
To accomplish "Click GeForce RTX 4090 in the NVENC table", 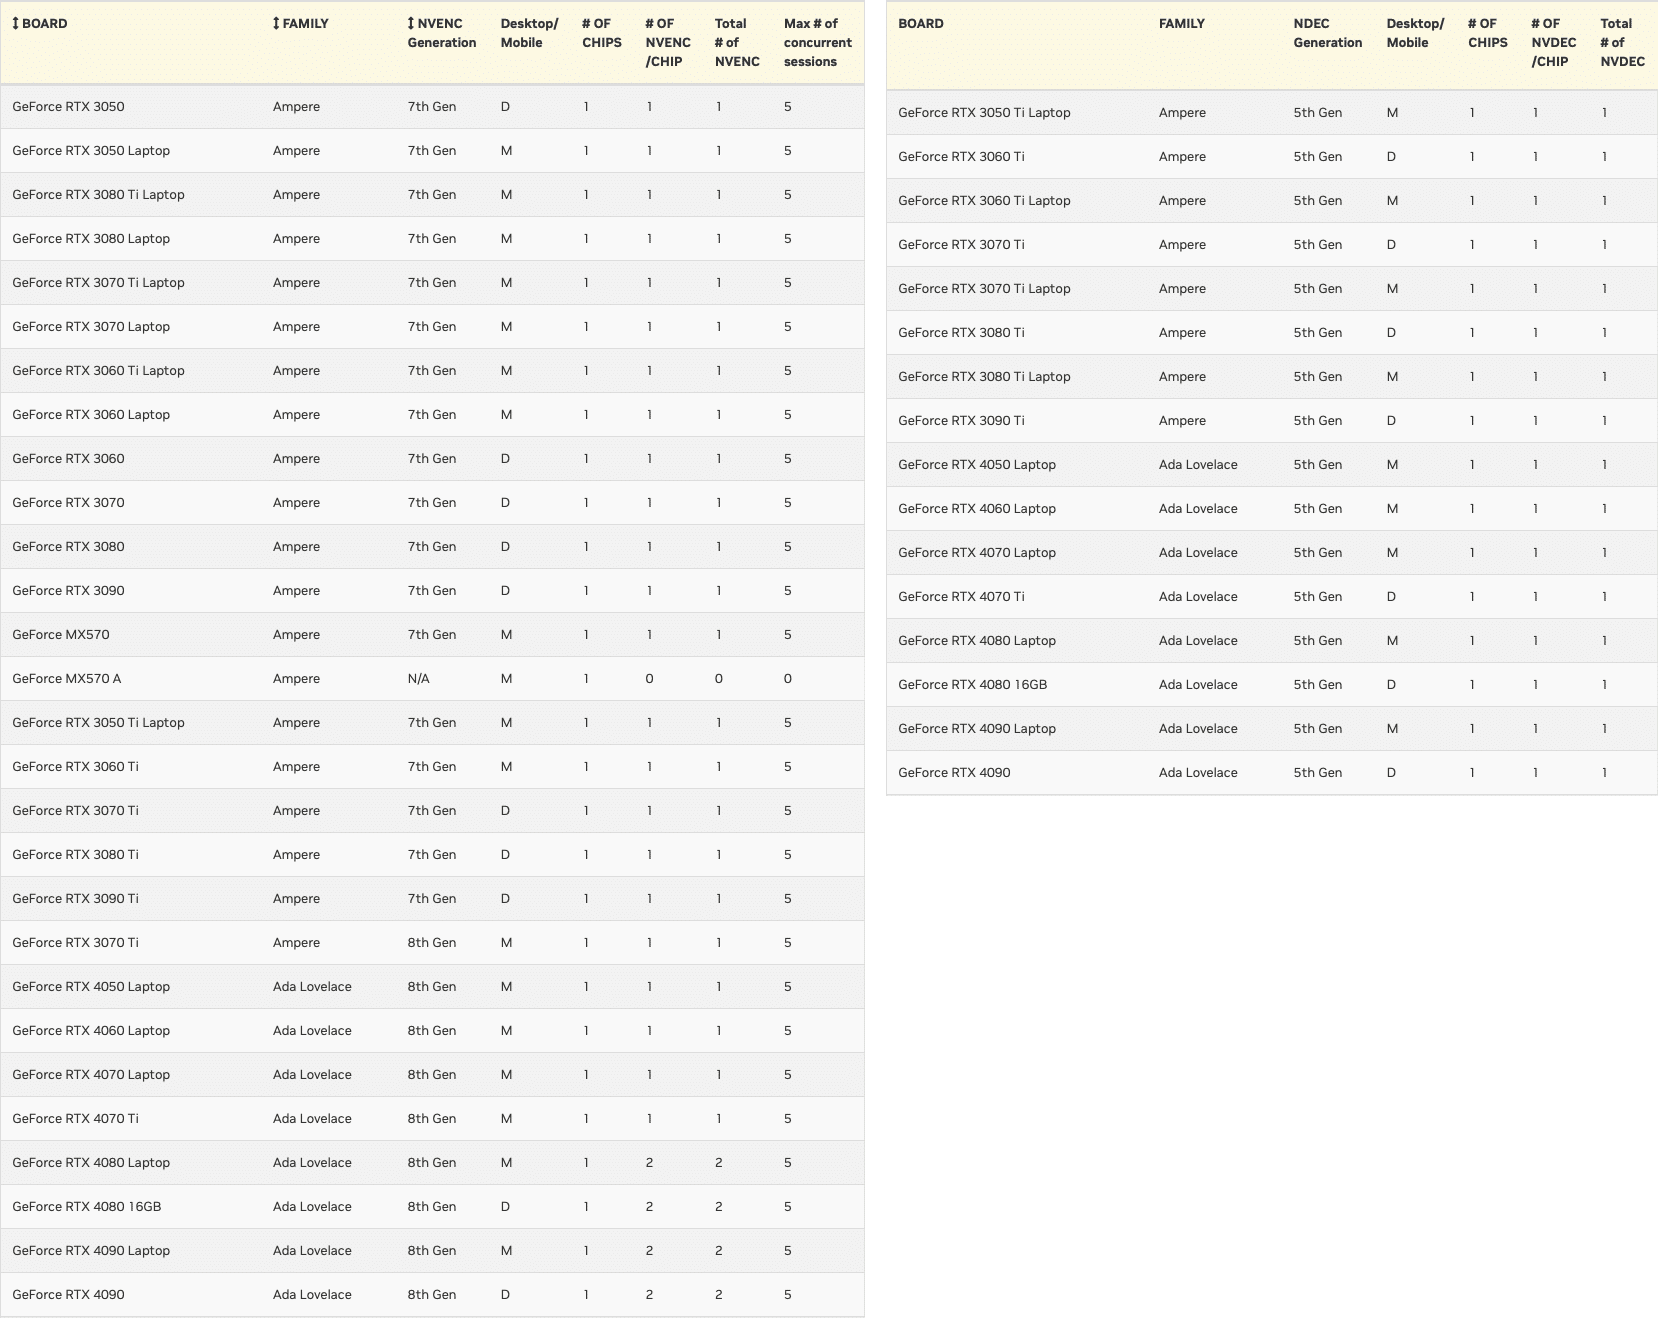I will click(x=69, y=1295).
